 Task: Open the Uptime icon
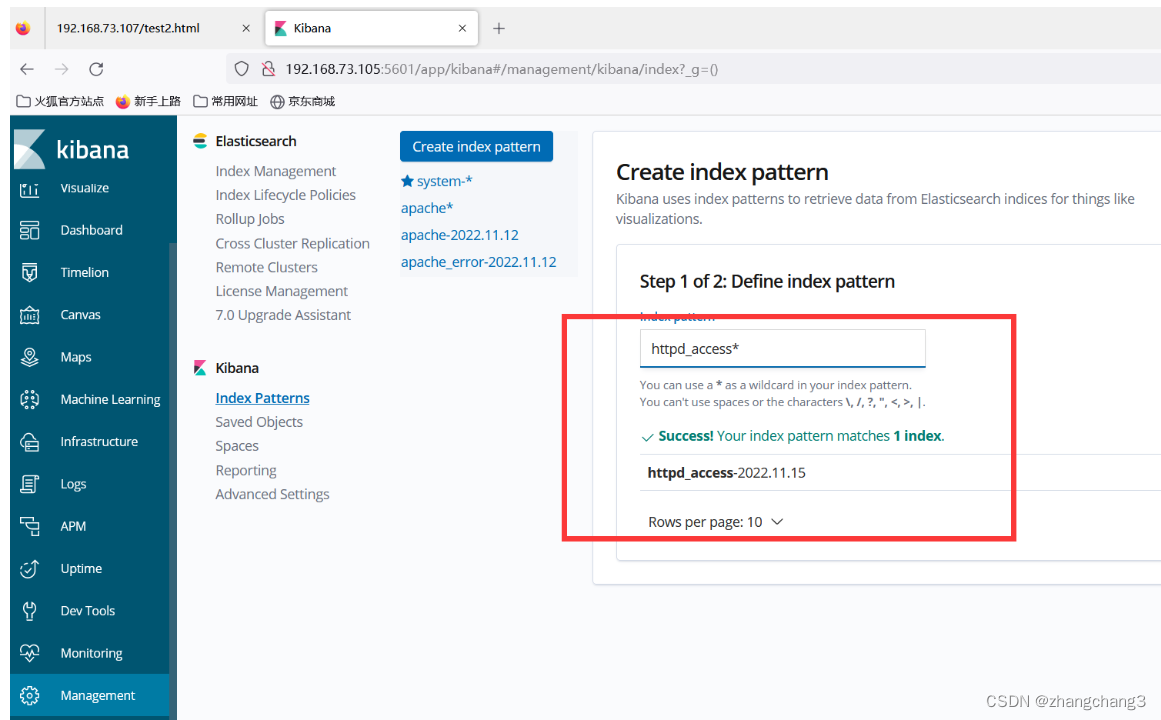[30, 568]
